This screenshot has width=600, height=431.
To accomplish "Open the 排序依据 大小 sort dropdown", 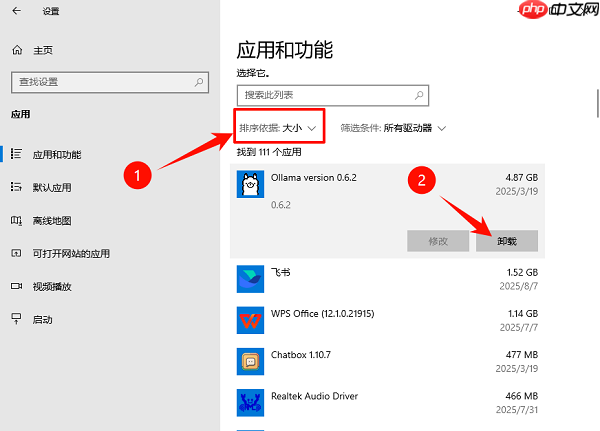I will [x=278, y=128].
